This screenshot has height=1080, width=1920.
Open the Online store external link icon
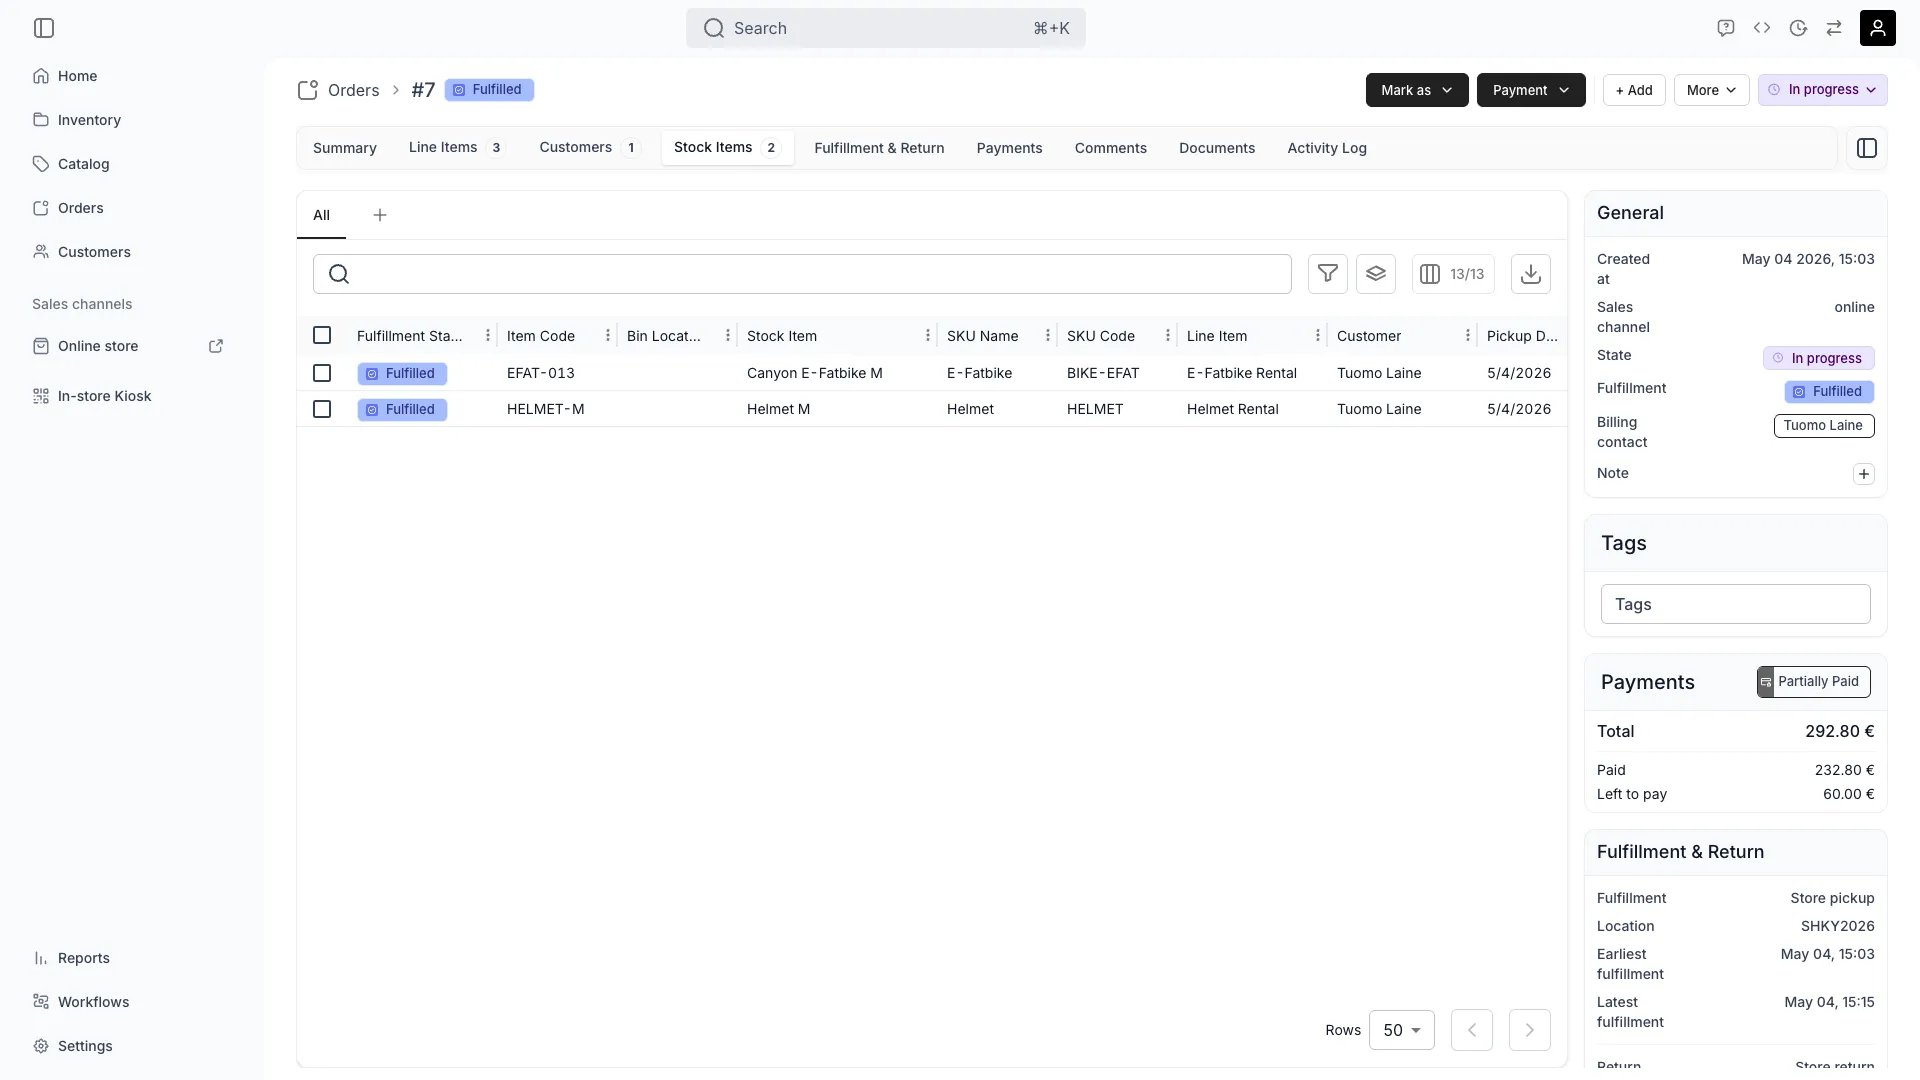pyautogui.click(x=216, y=346)
